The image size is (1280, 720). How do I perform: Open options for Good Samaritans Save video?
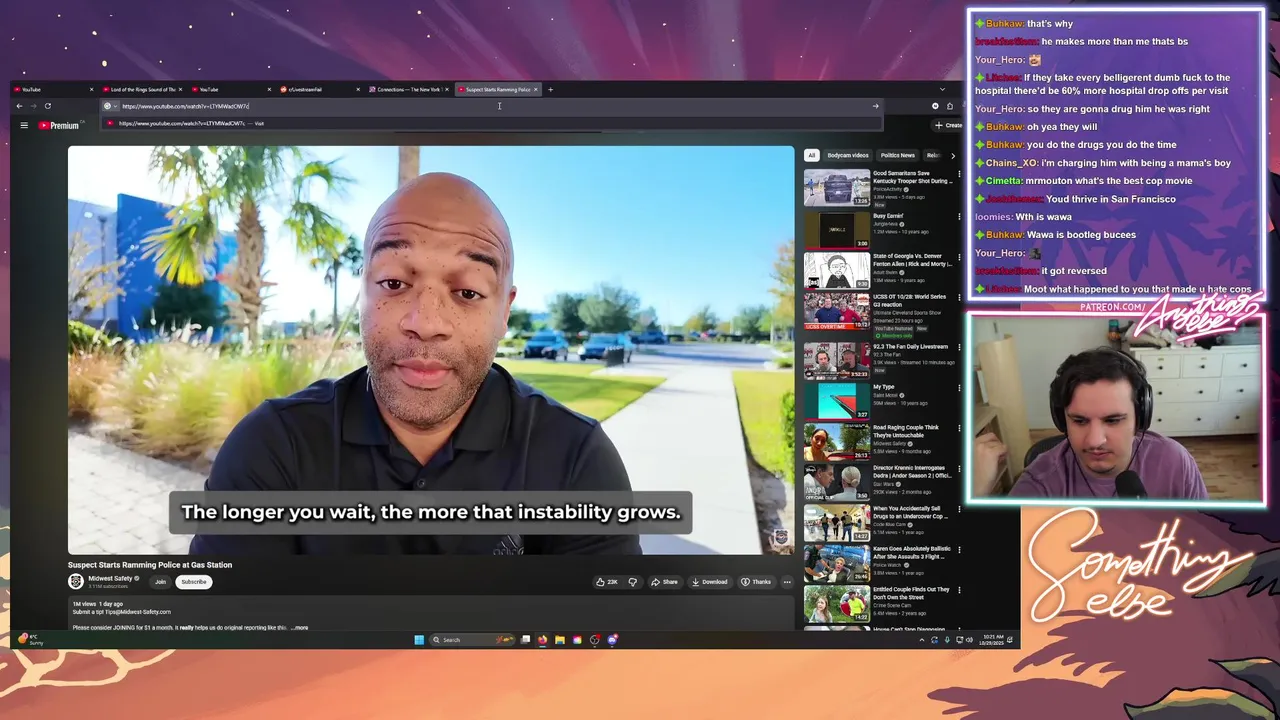click(x=959, y=174)
